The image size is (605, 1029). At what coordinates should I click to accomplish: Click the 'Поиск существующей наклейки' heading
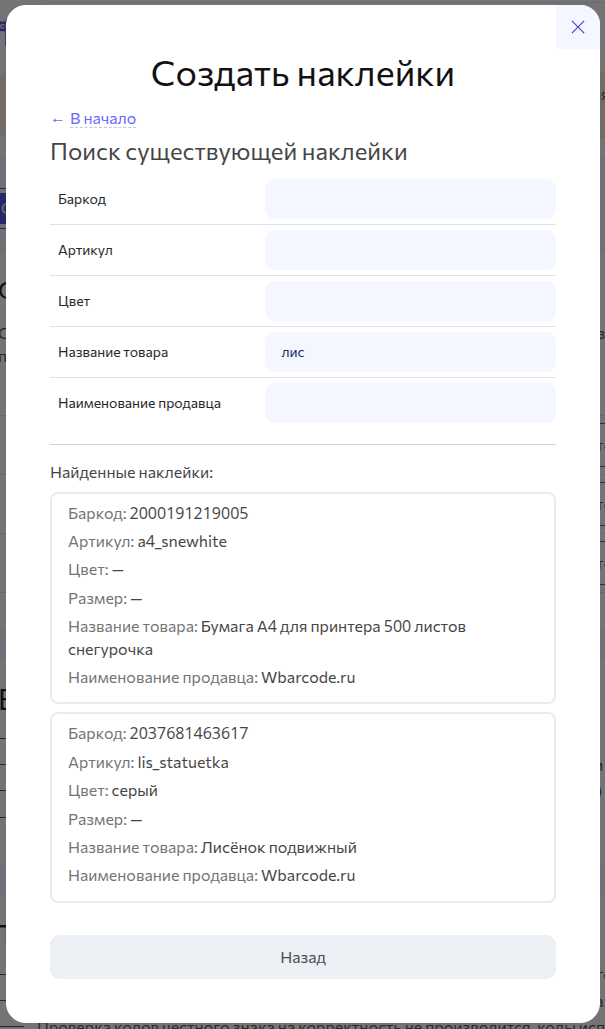point(228,153)
